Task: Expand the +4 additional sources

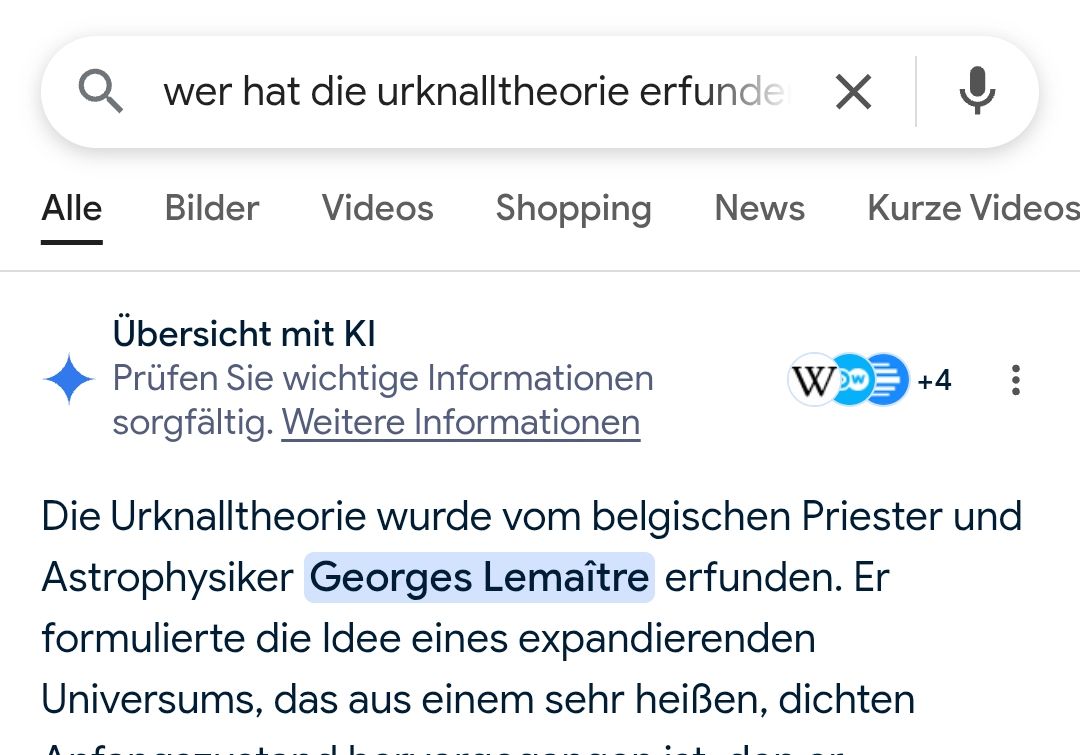Action: tap(934, 380)
